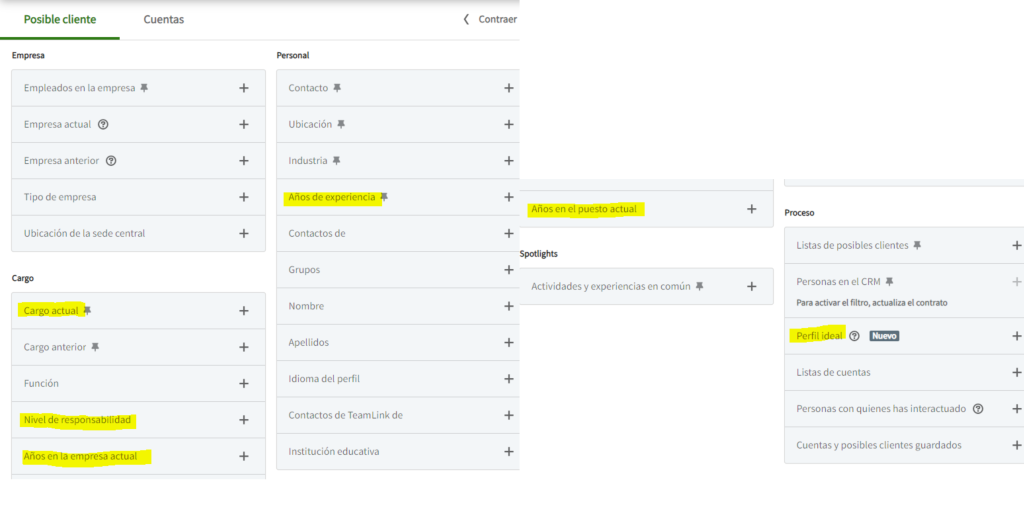Add a Grupos filter
1024x512 pixels.
(x=509, y=270)
